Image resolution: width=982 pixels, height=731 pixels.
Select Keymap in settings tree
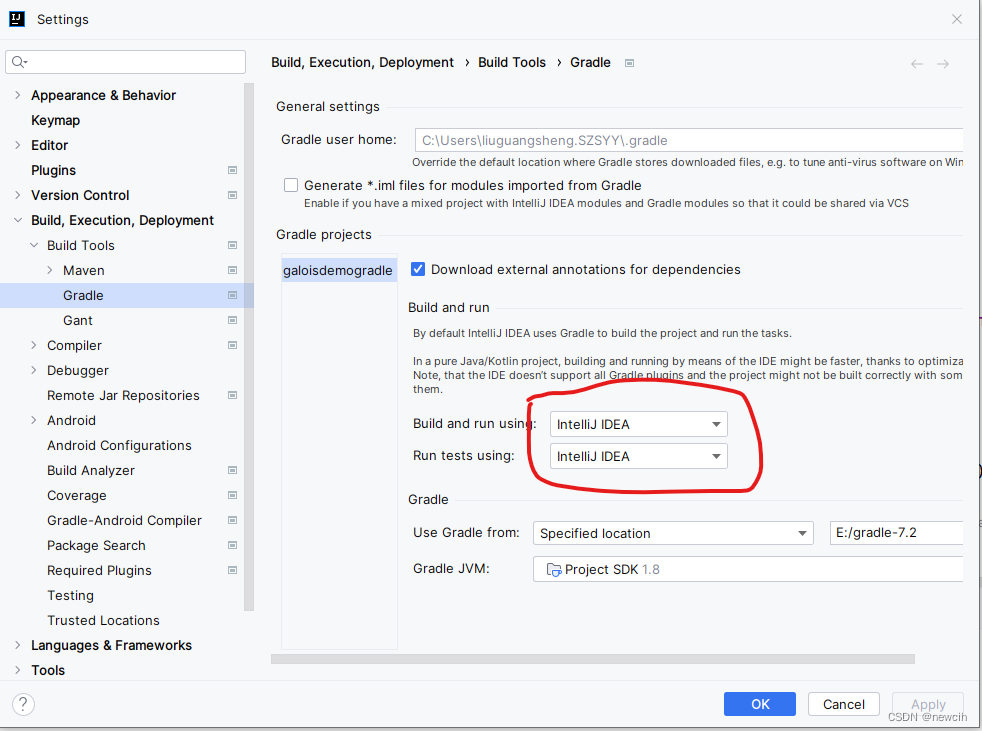[56, 120]
